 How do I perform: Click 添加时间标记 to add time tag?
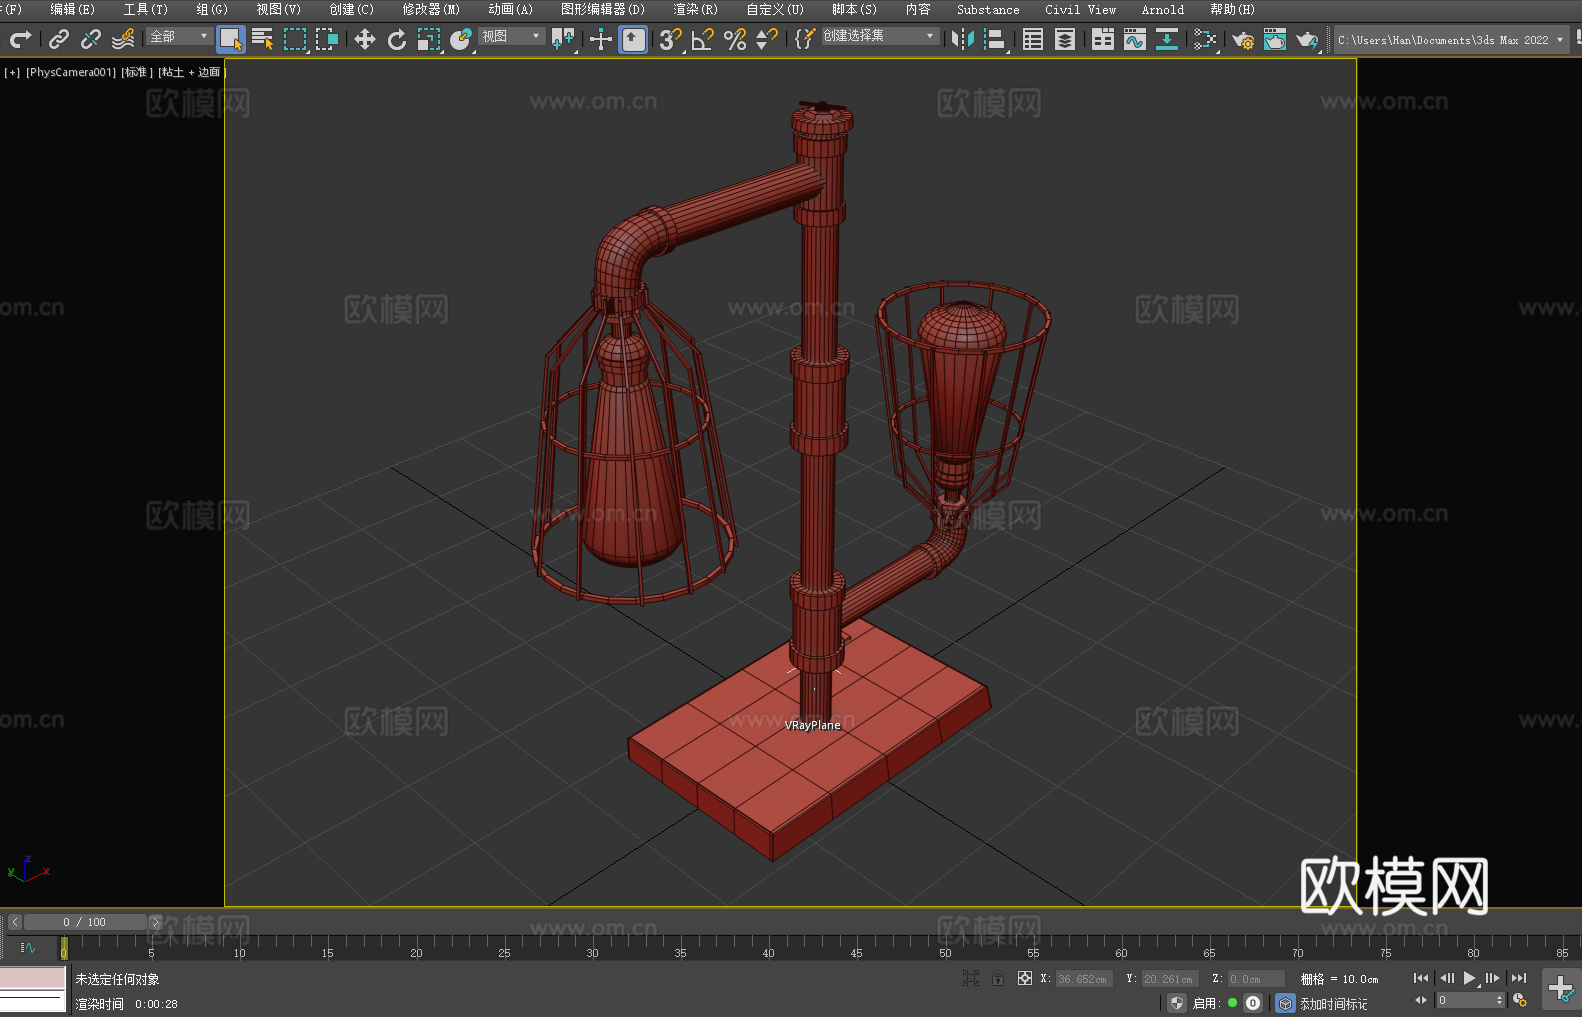click(x=1333, y=1003)
